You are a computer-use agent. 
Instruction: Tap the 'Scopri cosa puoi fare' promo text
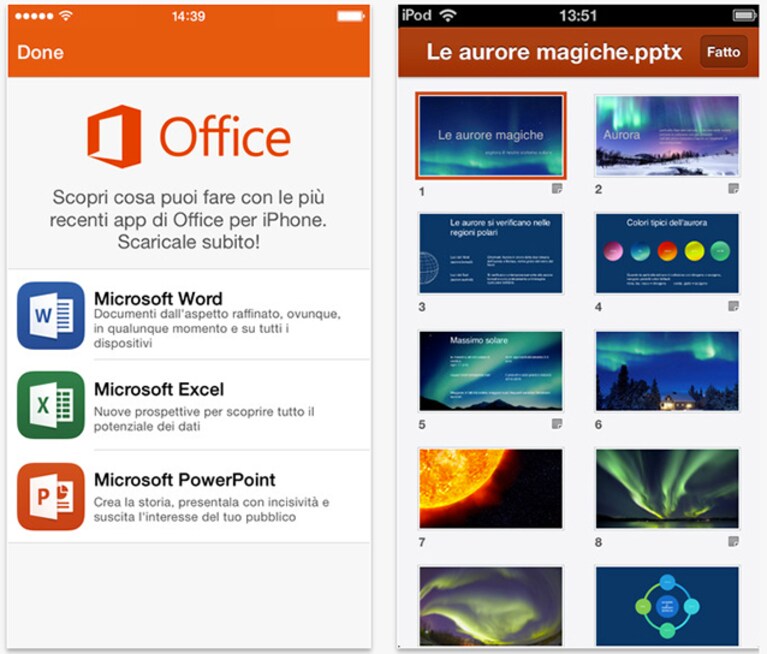[x=188, y=219]
